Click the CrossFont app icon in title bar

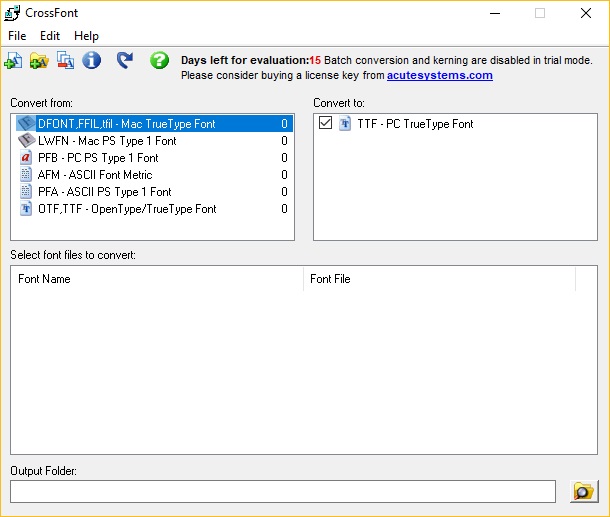[12, 13]
